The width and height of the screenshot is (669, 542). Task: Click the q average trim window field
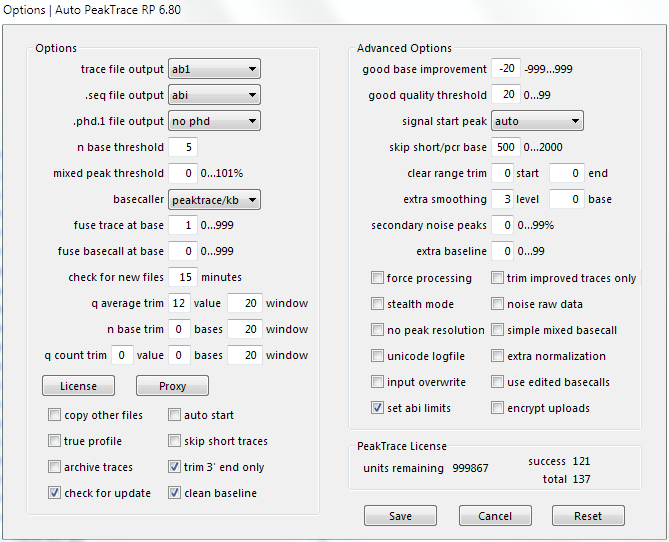(x=245, y=303)
